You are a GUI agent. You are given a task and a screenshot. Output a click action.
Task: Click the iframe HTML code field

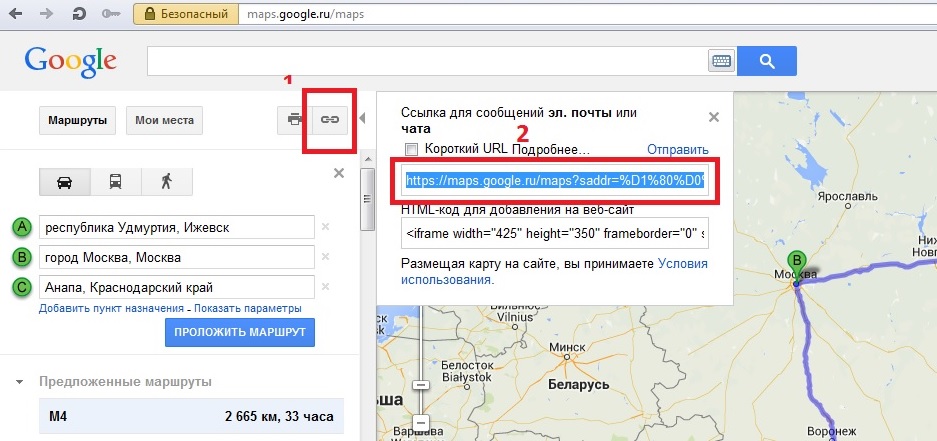tap(555, 233)
